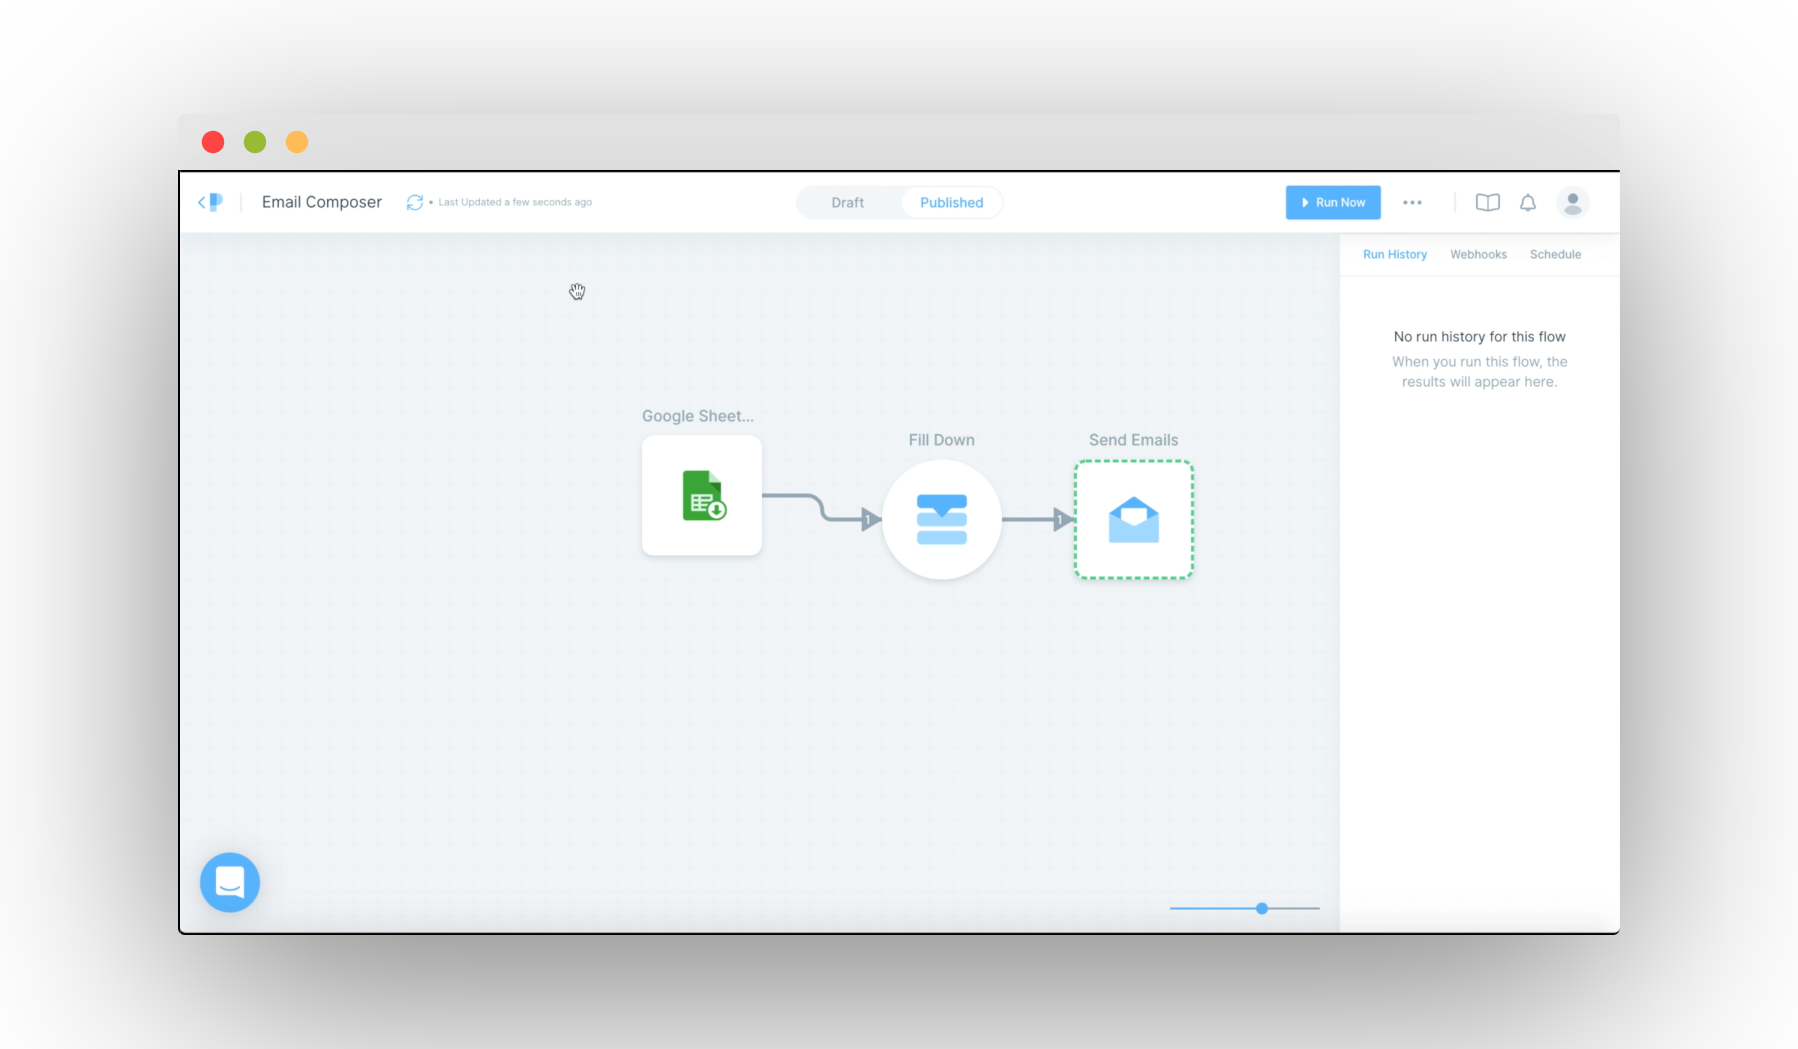This screenshot has width=1798, height=1049.
Task: Click the canvas zoom slider handle
Action: point(1262,908)
